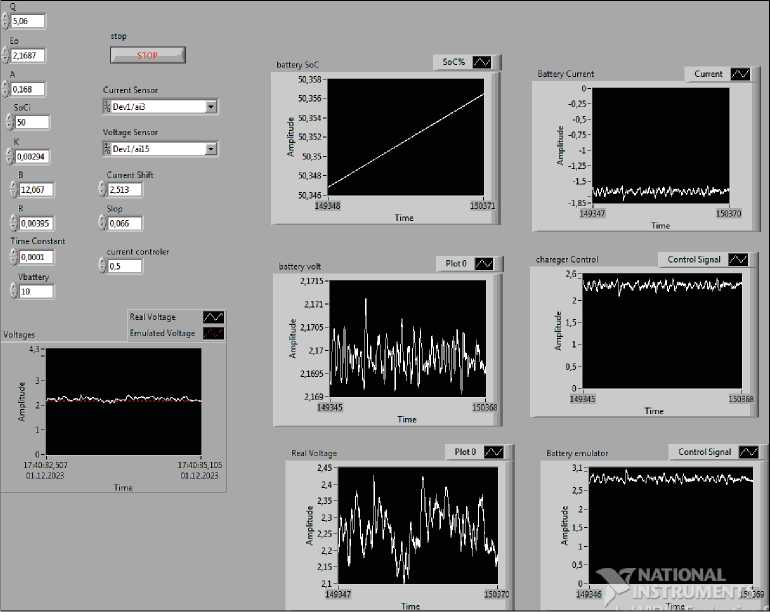Screen dimensions: 770x612
Task: Click the Vbattery input field
Action: 36,291
